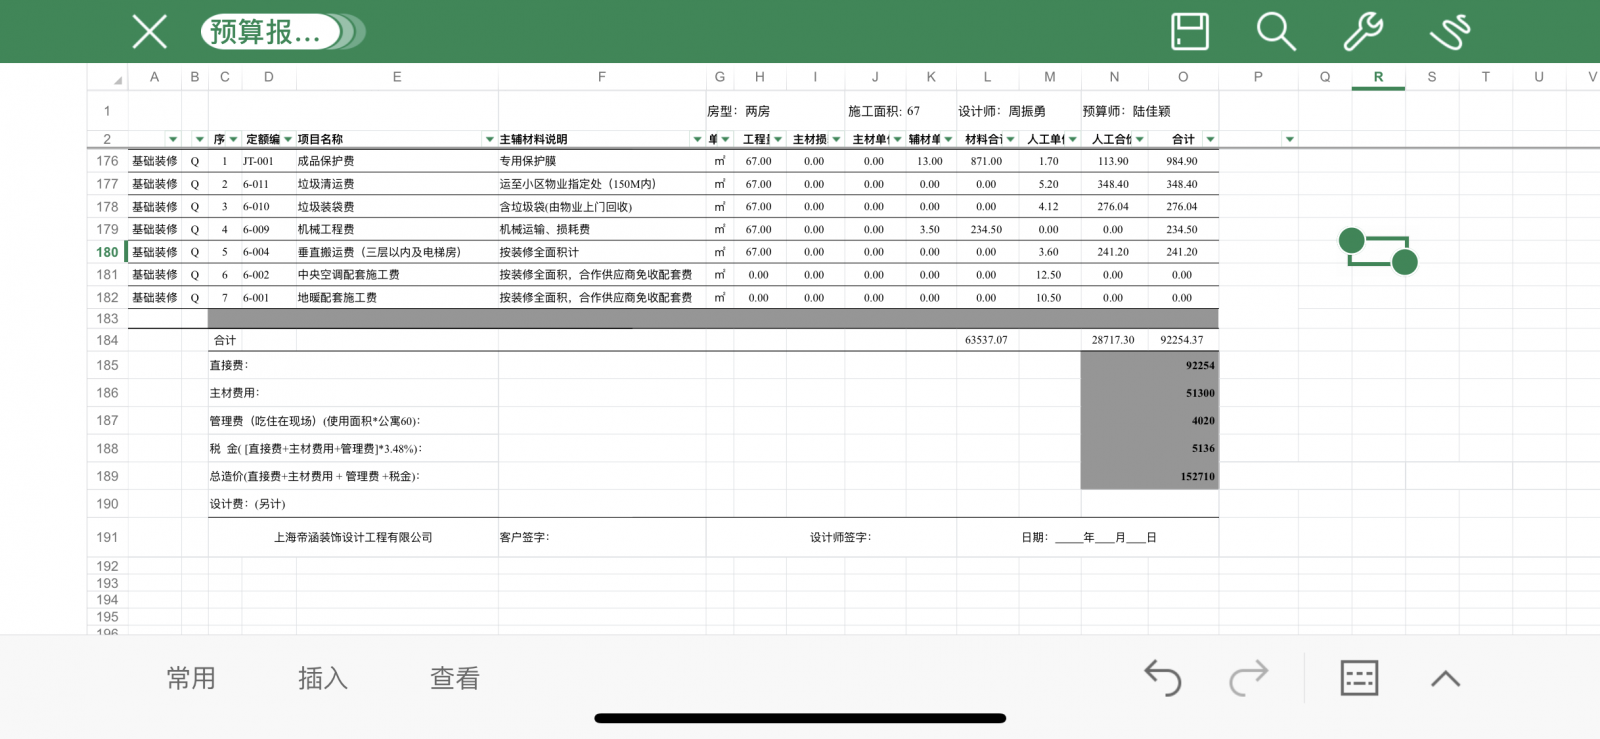Tap the save file icon
The width and height of the screenshot is (1600, 739).
(1189, 32)
